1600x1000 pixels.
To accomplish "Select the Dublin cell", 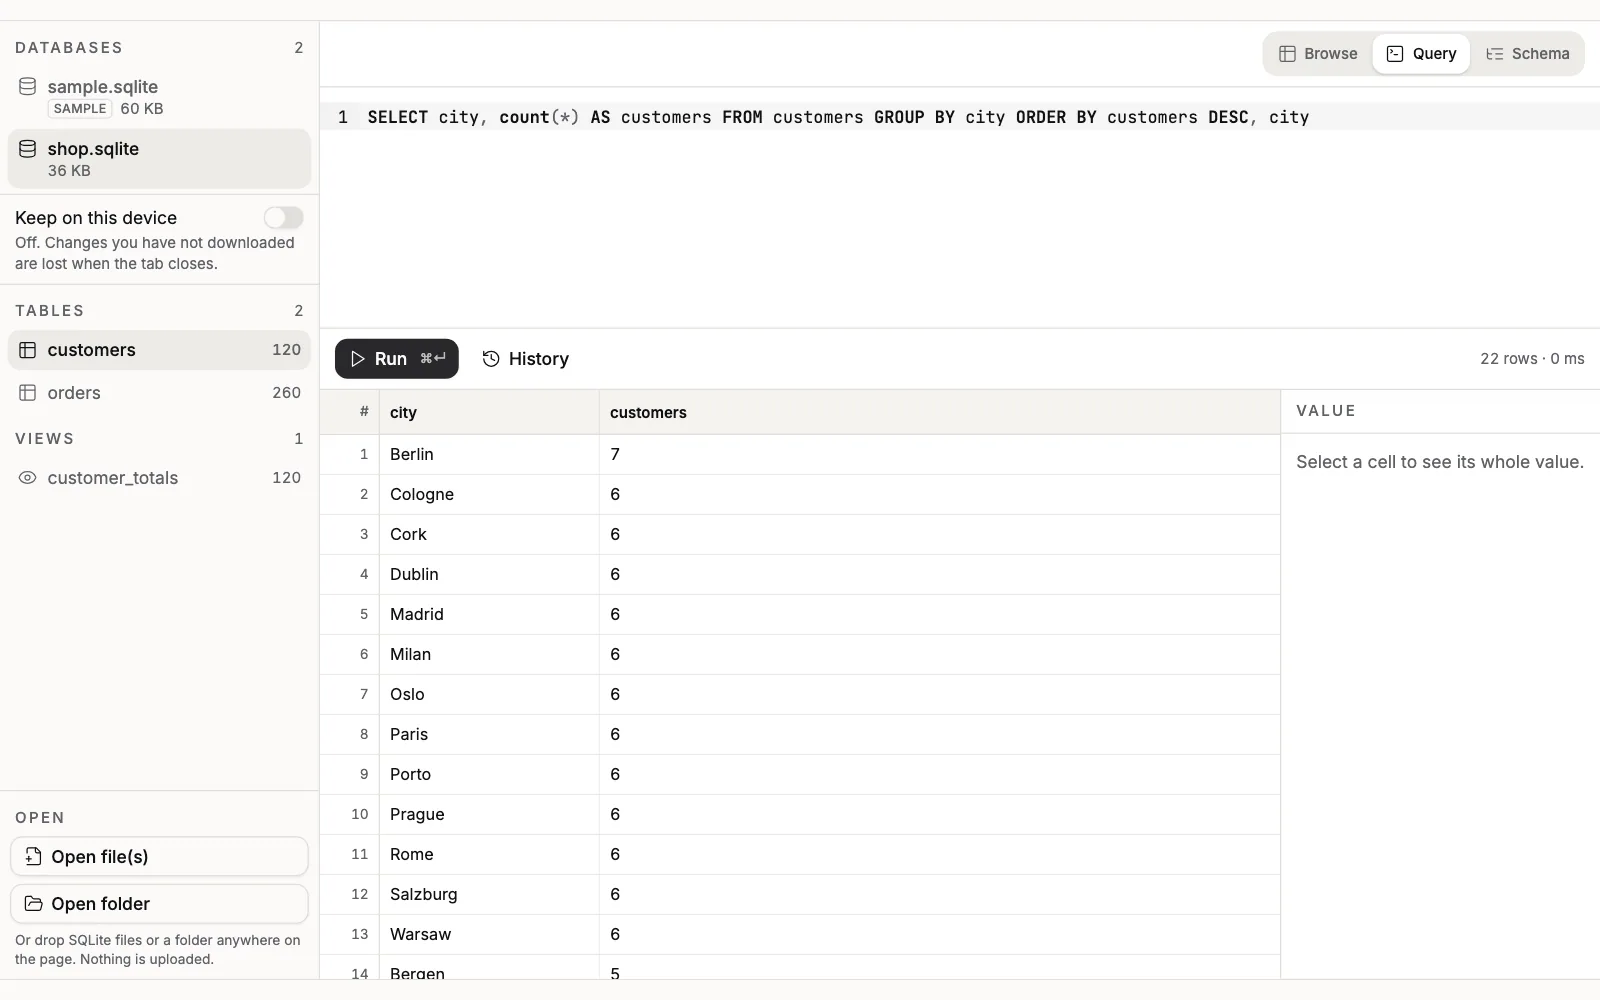I will tap(489, 574).
